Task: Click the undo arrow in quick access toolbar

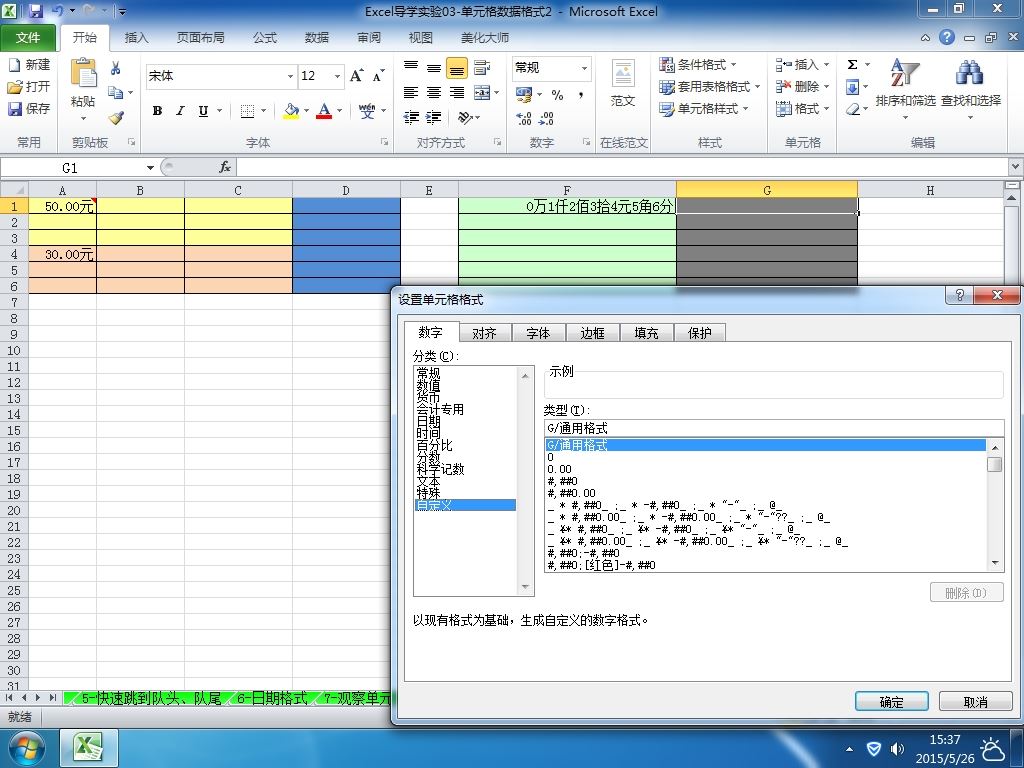Action: pos(57,11)
